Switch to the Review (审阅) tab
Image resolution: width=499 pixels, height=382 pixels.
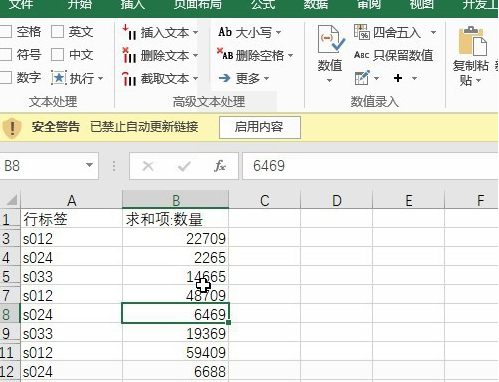[369, 5]
